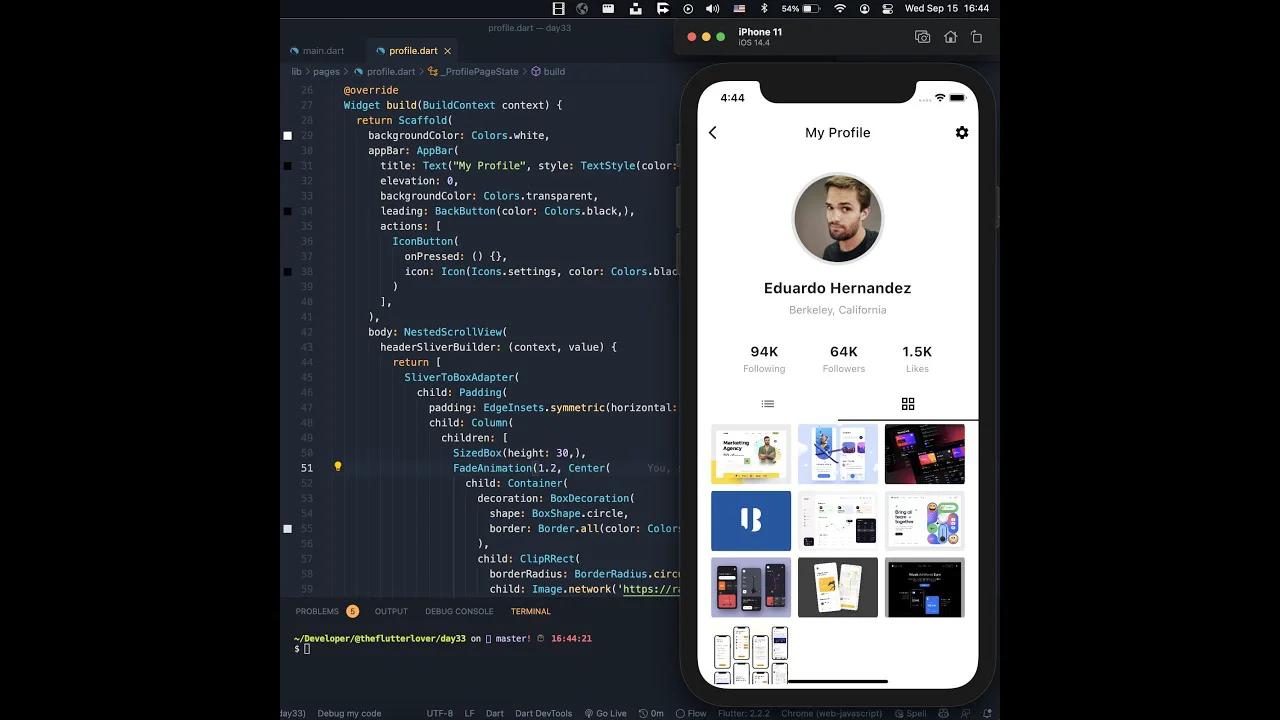The image size is (1280, 720).
Task: Click the Bluetooth icon in the menu bar
Action: (763, 8)
